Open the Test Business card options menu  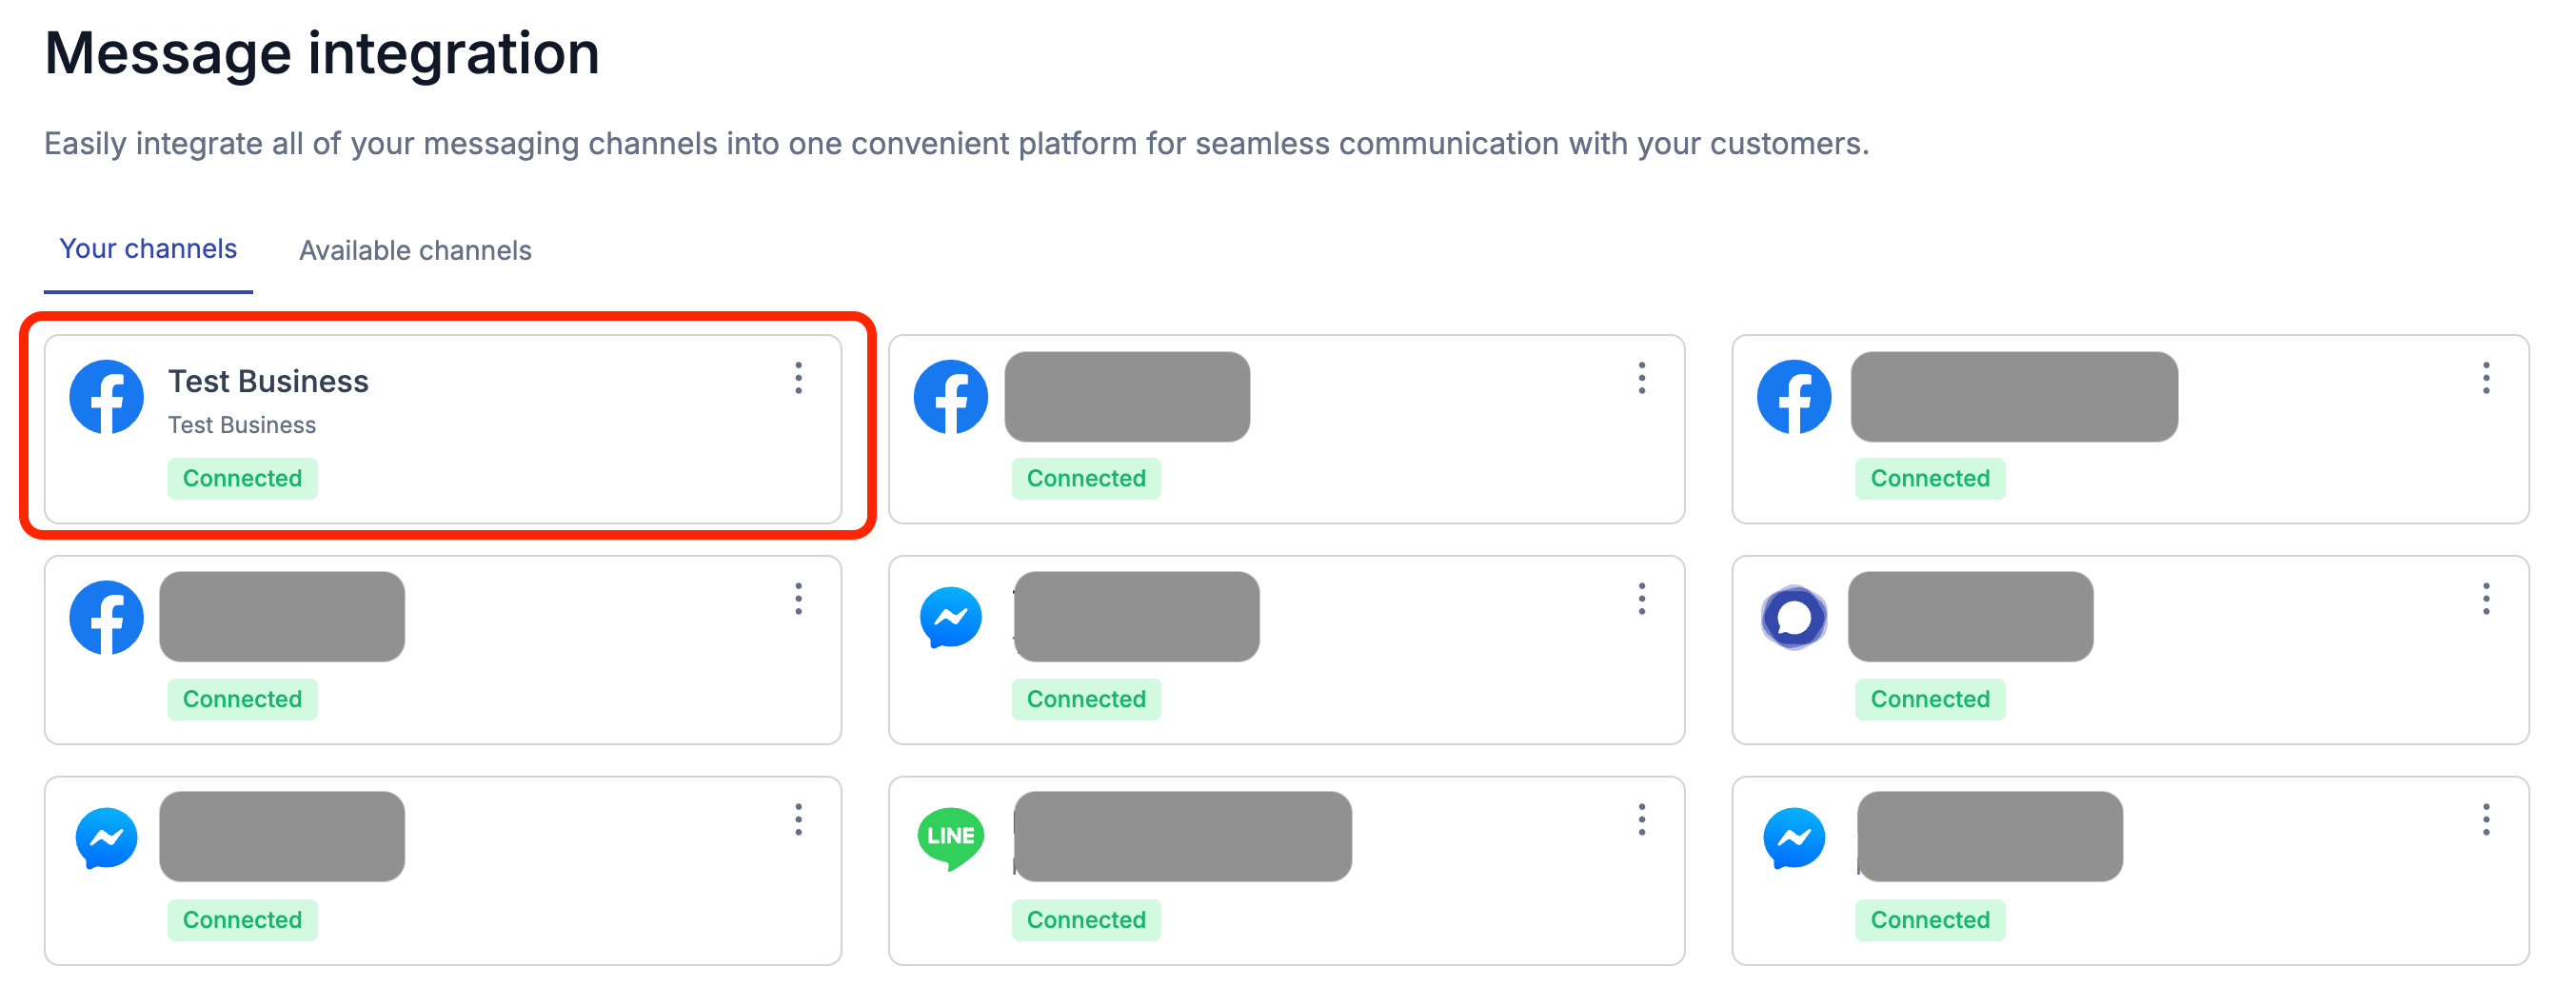[798, 378]
